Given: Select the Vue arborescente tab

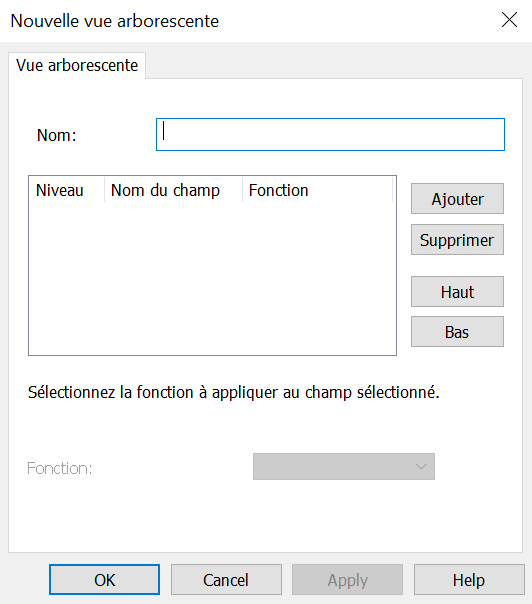Looking at the screenshot, I should pos(77,65).
